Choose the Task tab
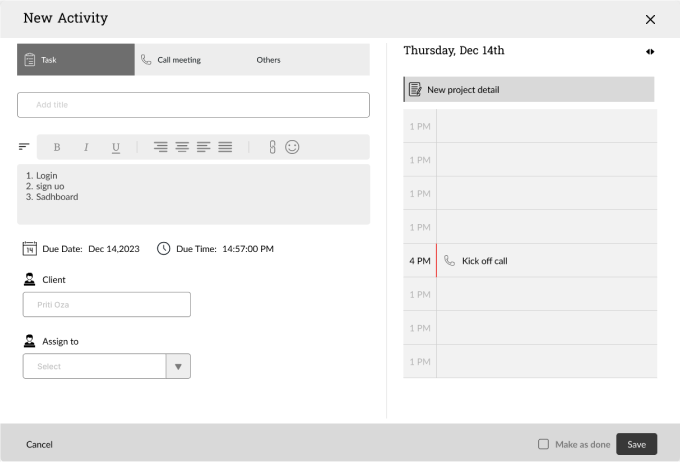 click(76, 60)
